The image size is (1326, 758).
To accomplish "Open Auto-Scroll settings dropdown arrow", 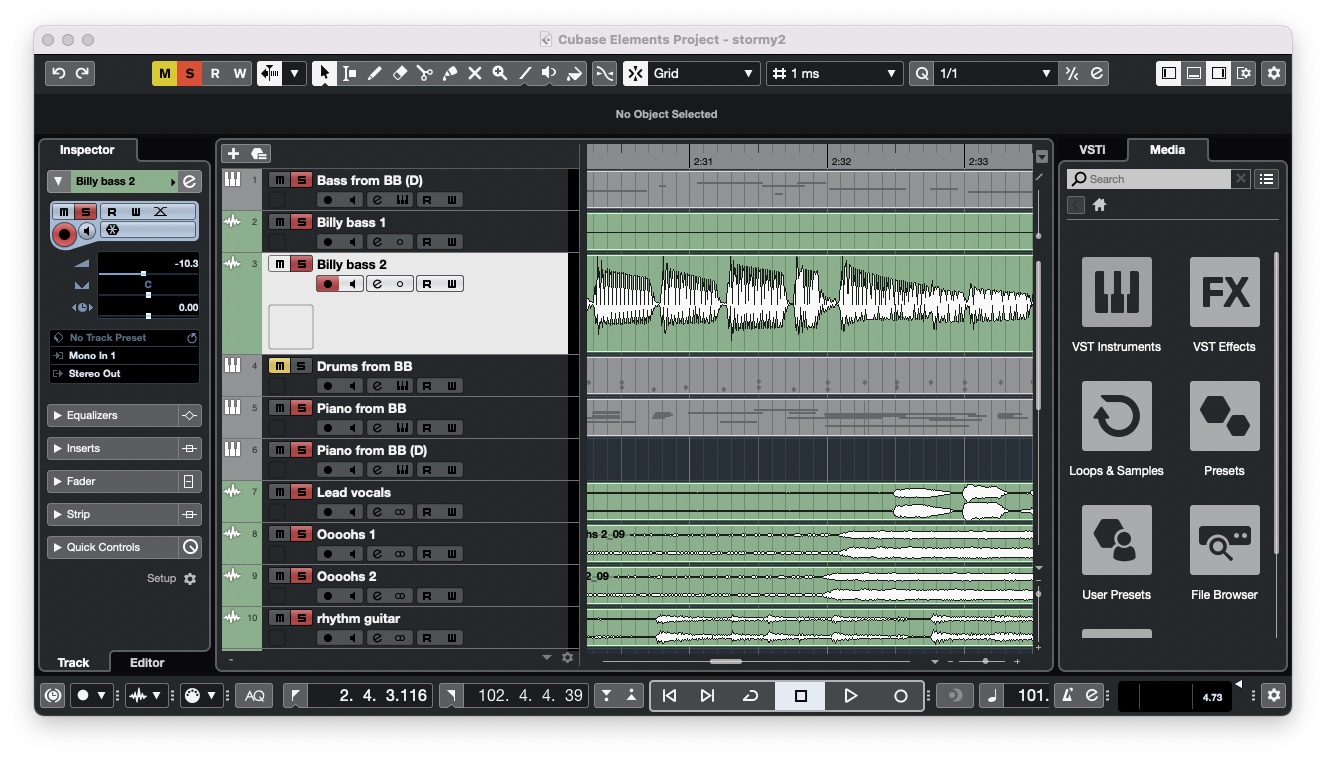I will (x=294, y=74).
